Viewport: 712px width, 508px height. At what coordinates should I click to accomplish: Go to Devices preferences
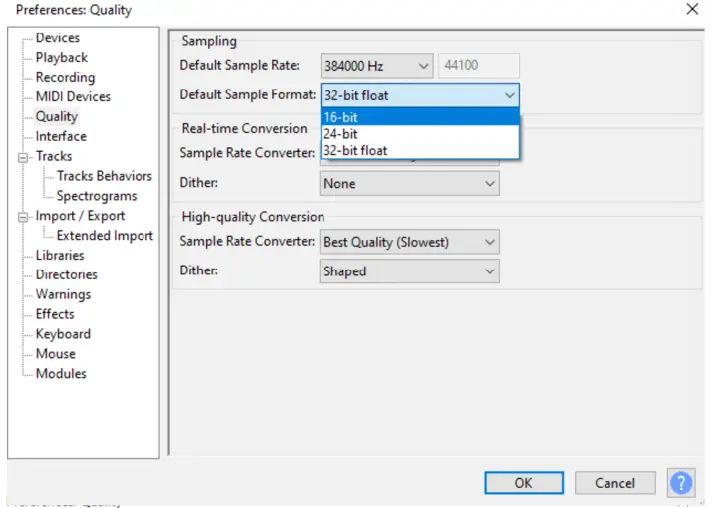[58, 38]
